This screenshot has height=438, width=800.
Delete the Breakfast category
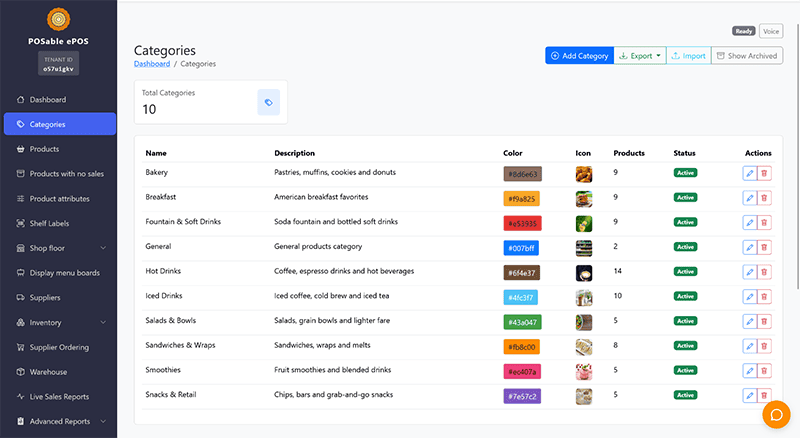click(764, 198)
